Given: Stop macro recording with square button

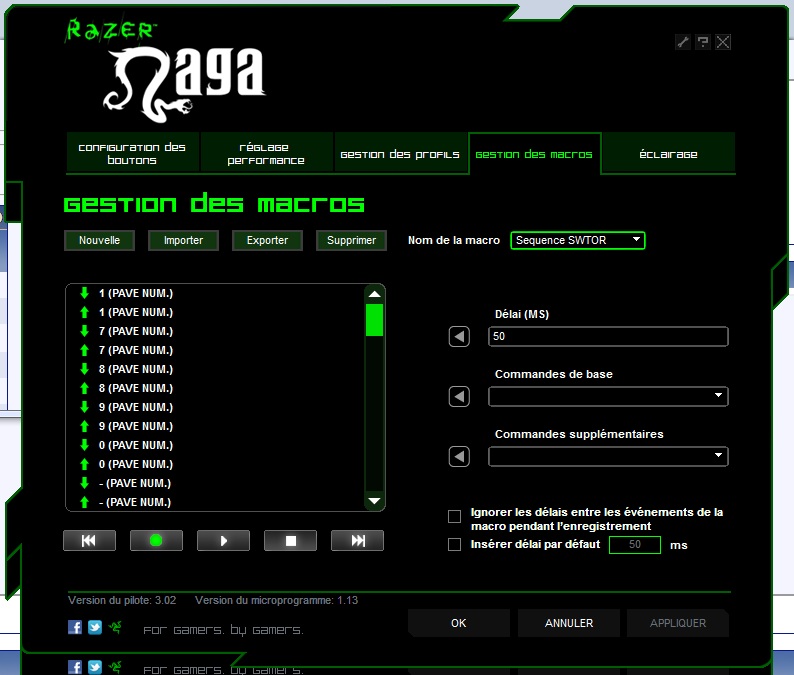Looking at the screenshot, I should [x=291, y=541].
